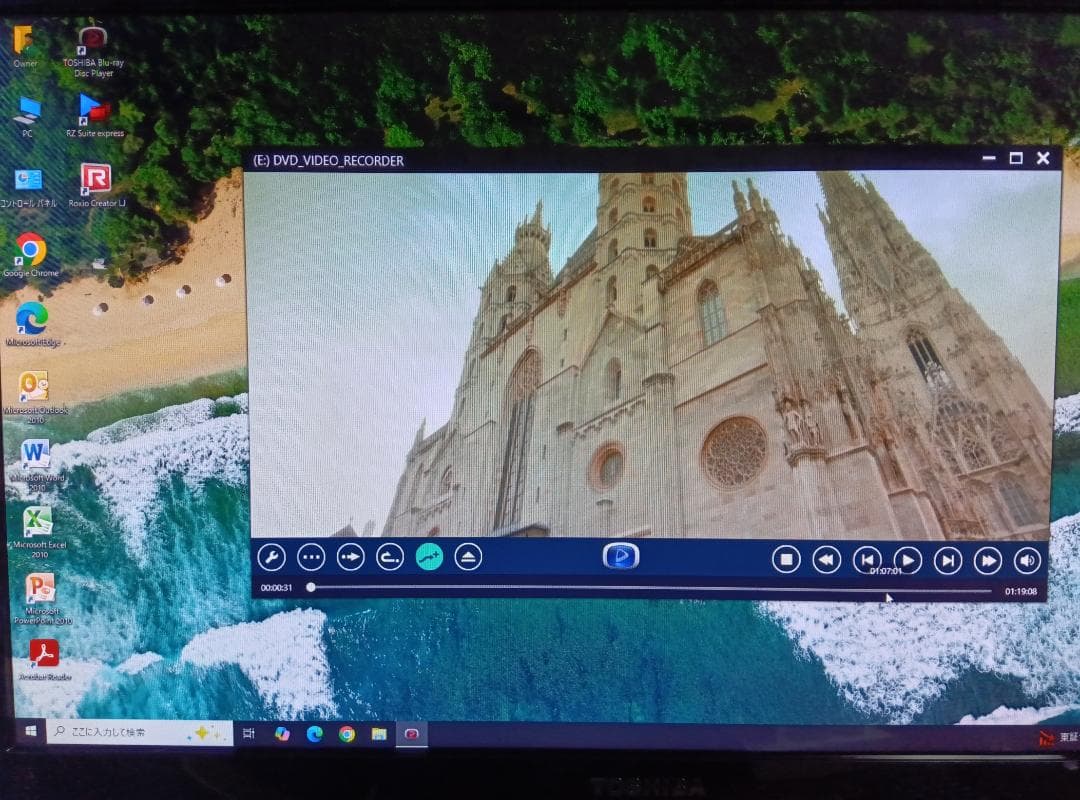The width and height of the screenshot is (1080, 800).
Task: Skip to the next chapter
Action: (947, 561)
